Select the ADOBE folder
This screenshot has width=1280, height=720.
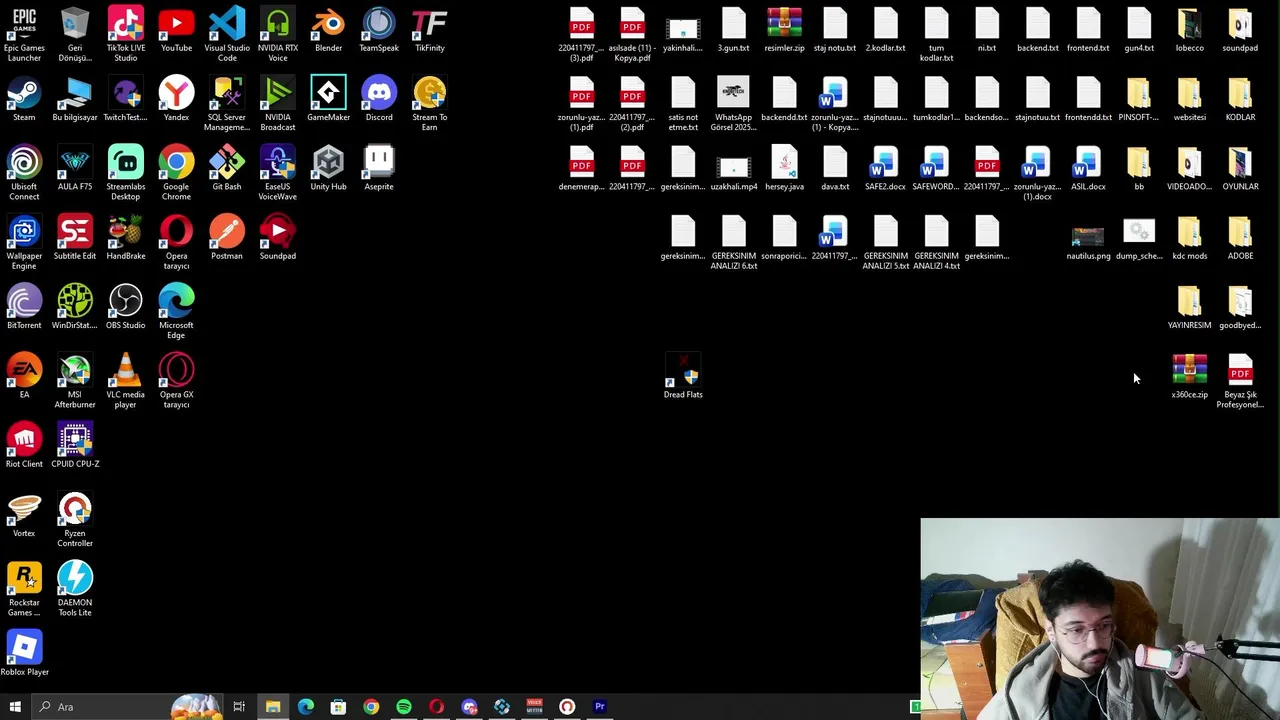[x=1240, y=238]
